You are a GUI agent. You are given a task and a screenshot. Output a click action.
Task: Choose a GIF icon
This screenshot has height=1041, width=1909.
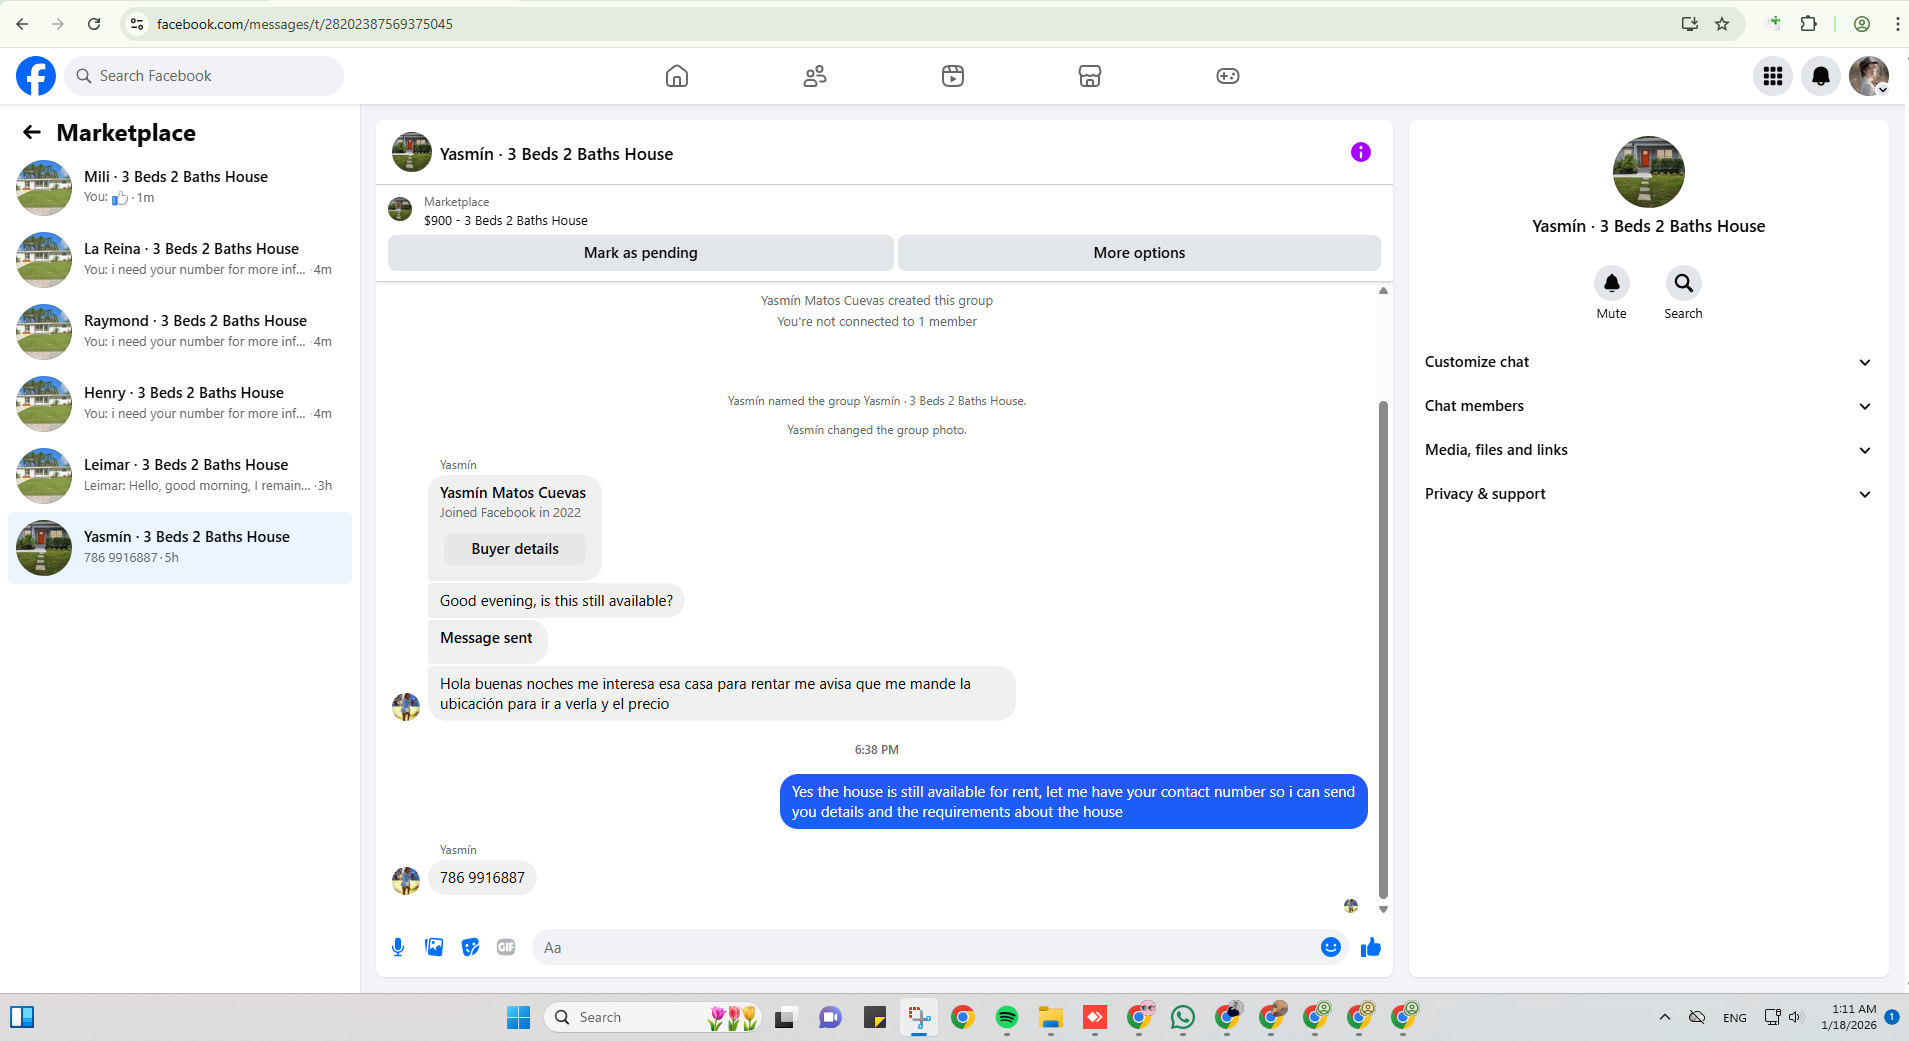click(506, 947)
